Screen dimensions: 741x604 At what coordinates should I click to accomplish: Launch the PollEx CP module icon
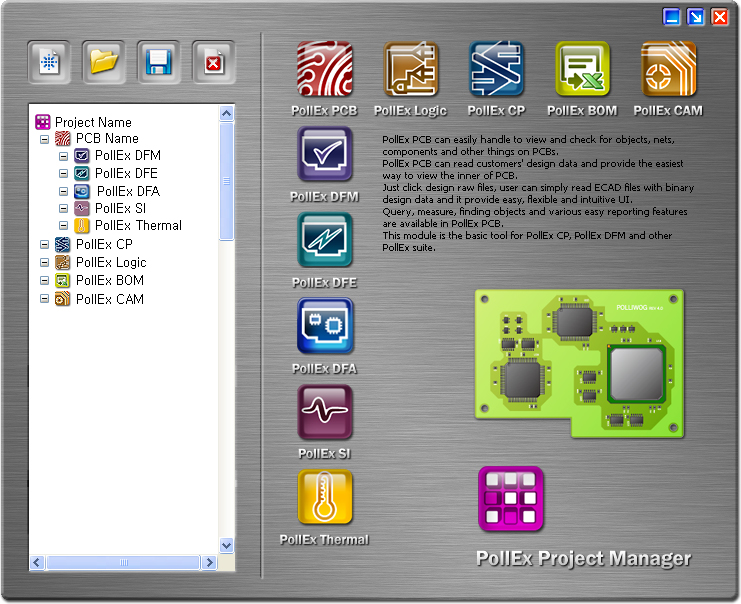[x=496, y=69]
